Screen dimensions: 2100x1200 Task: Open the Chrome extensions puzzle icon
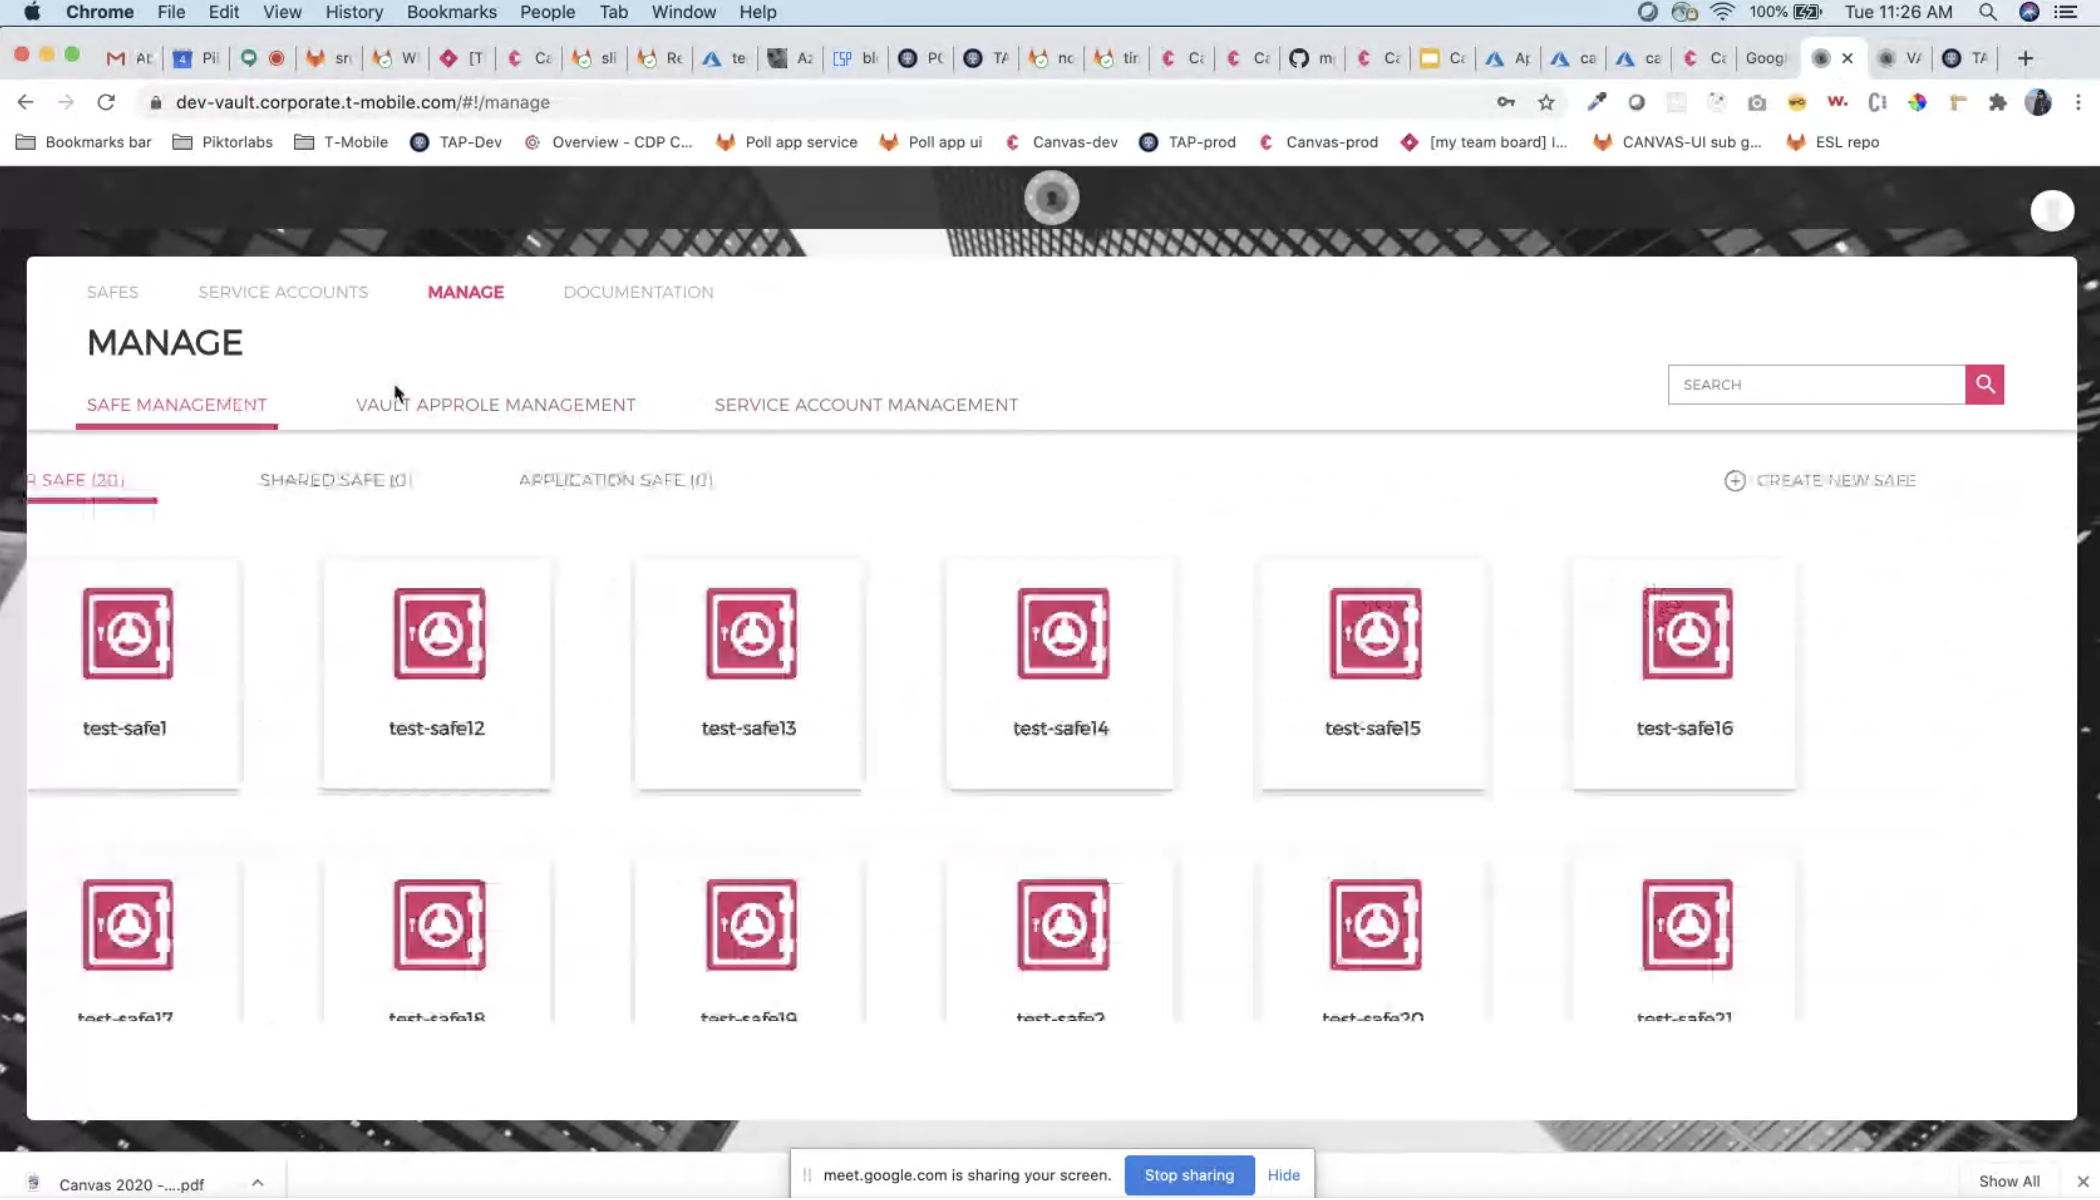[1997, 102]
